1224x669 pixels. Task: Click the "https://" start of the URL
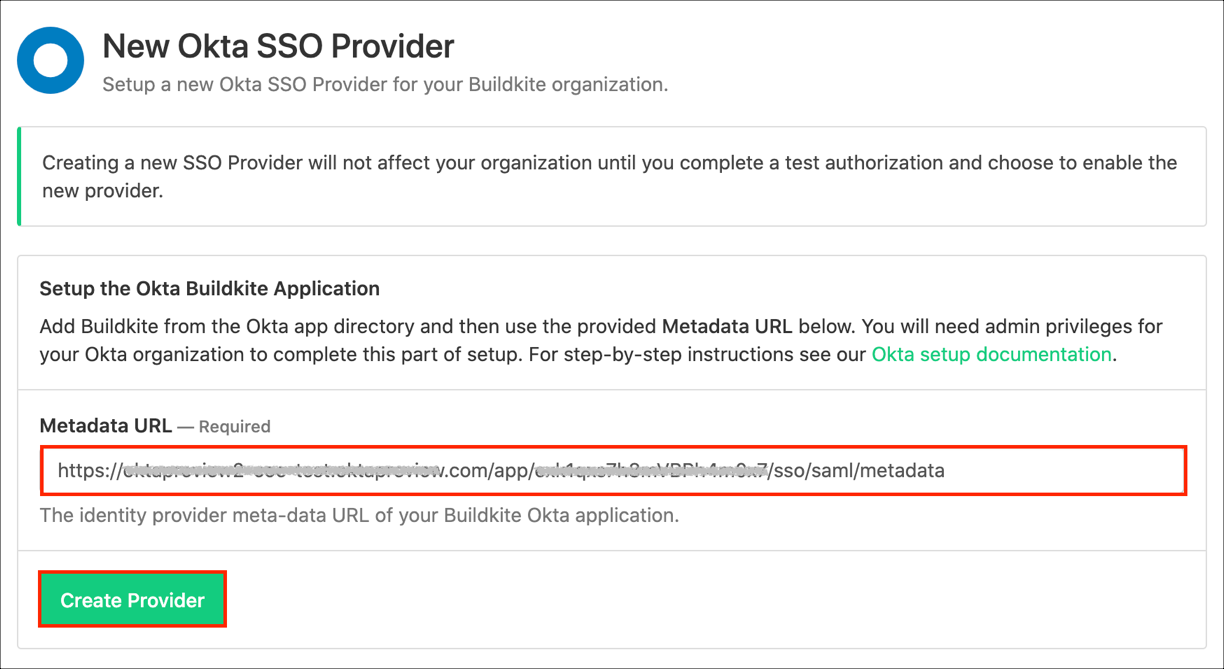[x=88, y=470]
